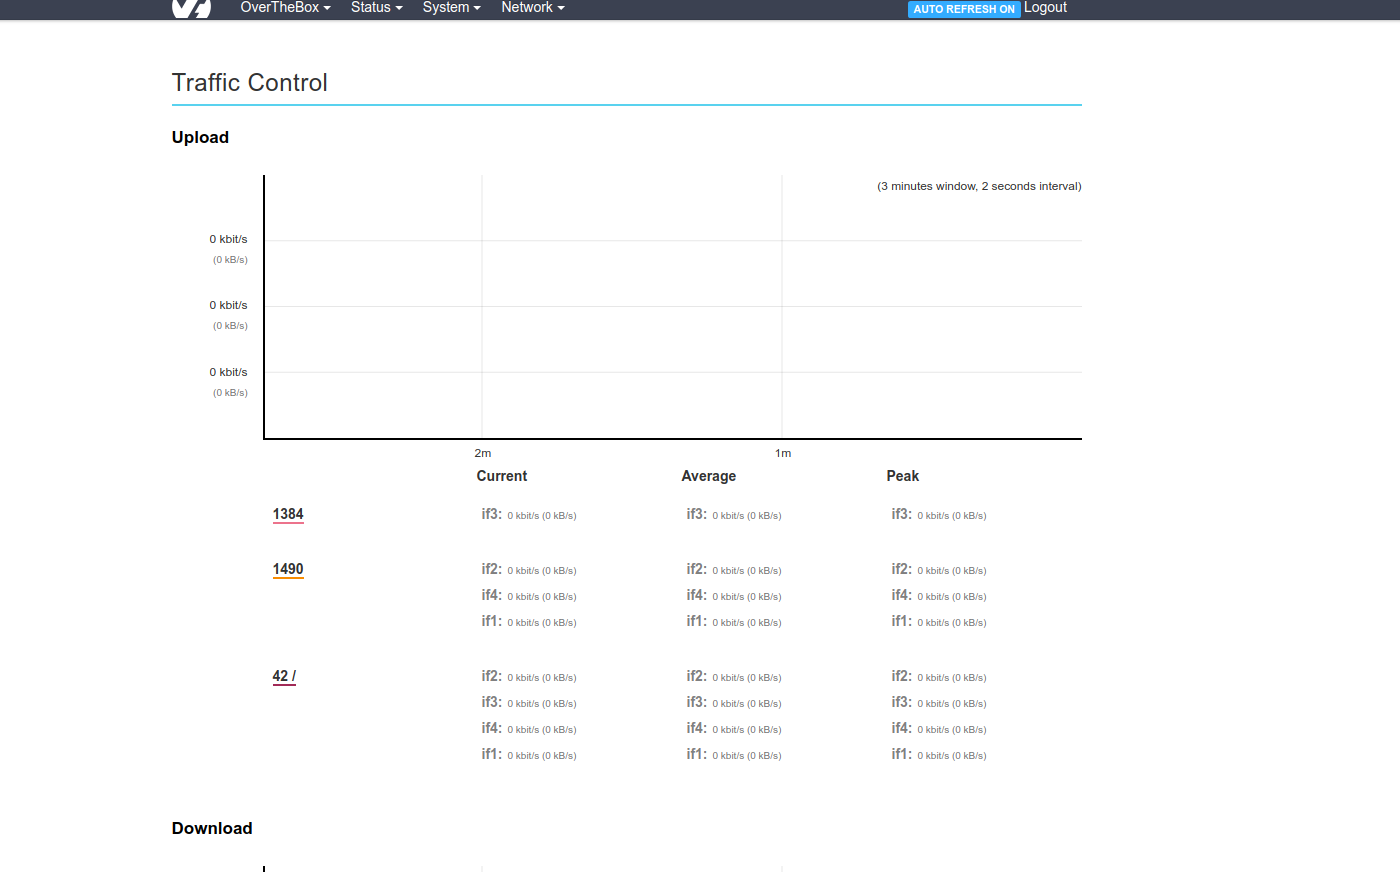The height and width of the screenshot is (872, 1400).
Task: Click the Traffic Control page title
Action: click(x=250, y=83)
